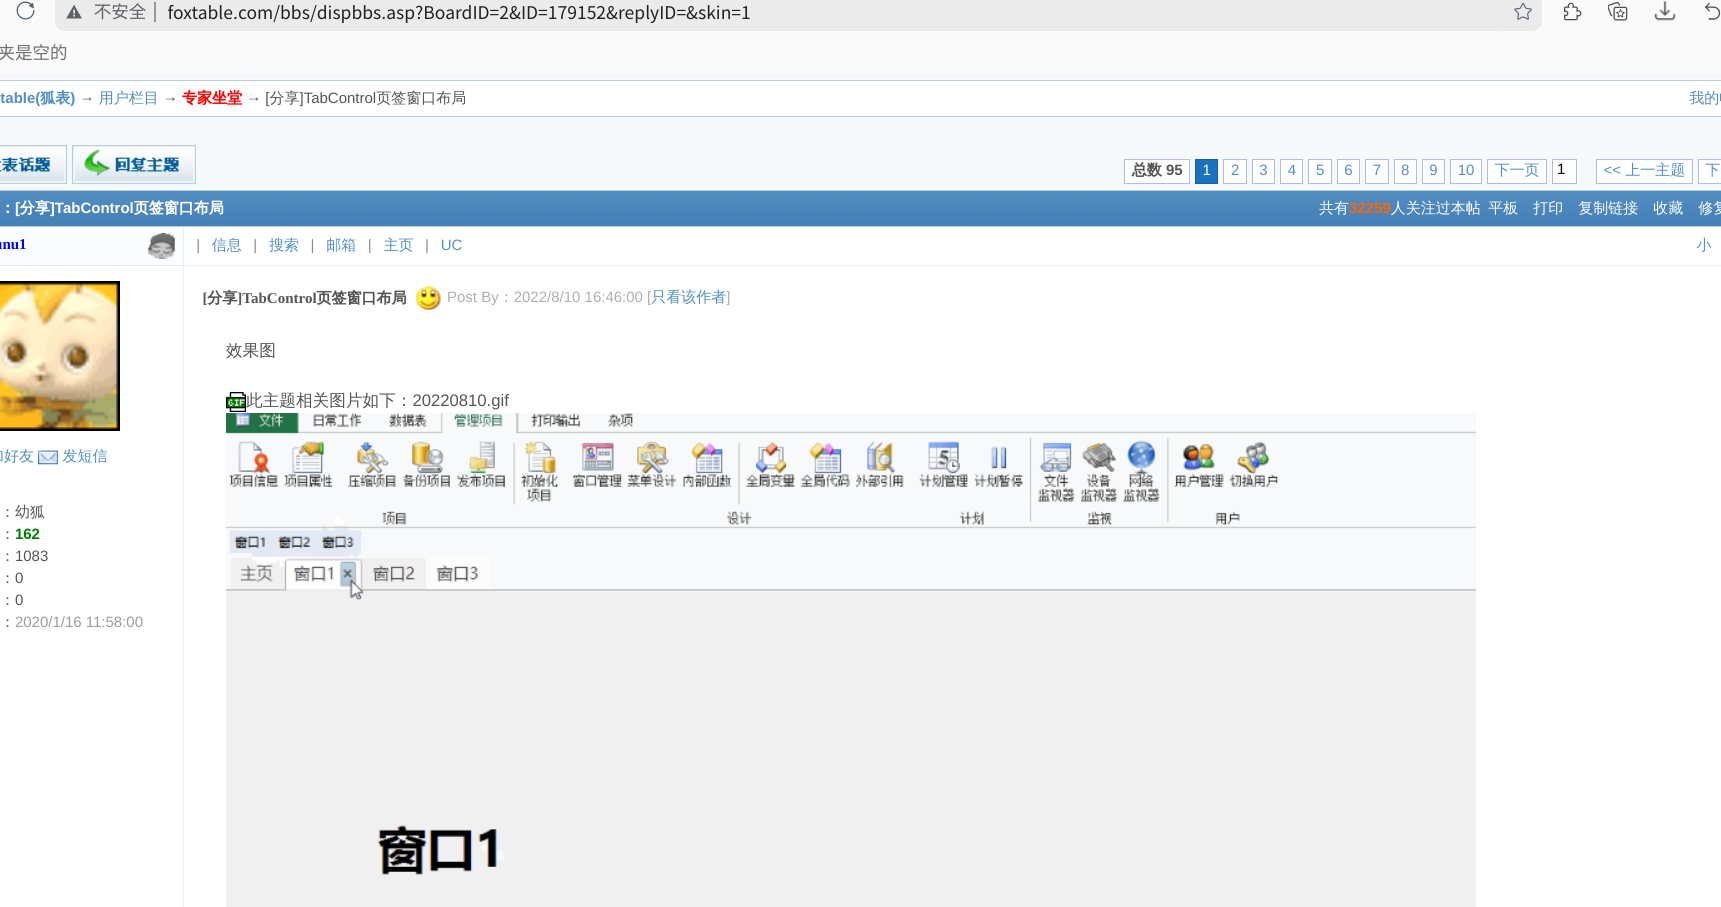Click 复制链接 to copy the thread link
1721x907 pixels.
(x=1607, y=208)
